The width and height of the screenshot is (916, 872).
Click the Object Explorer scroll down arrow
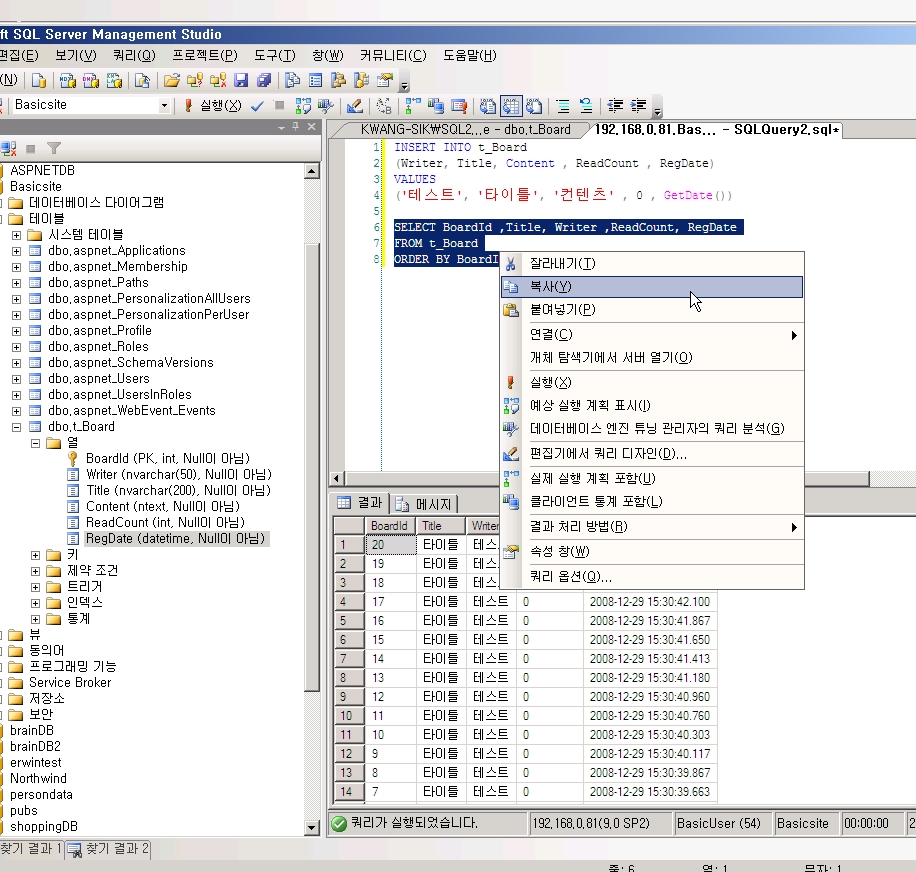[312, 828]
